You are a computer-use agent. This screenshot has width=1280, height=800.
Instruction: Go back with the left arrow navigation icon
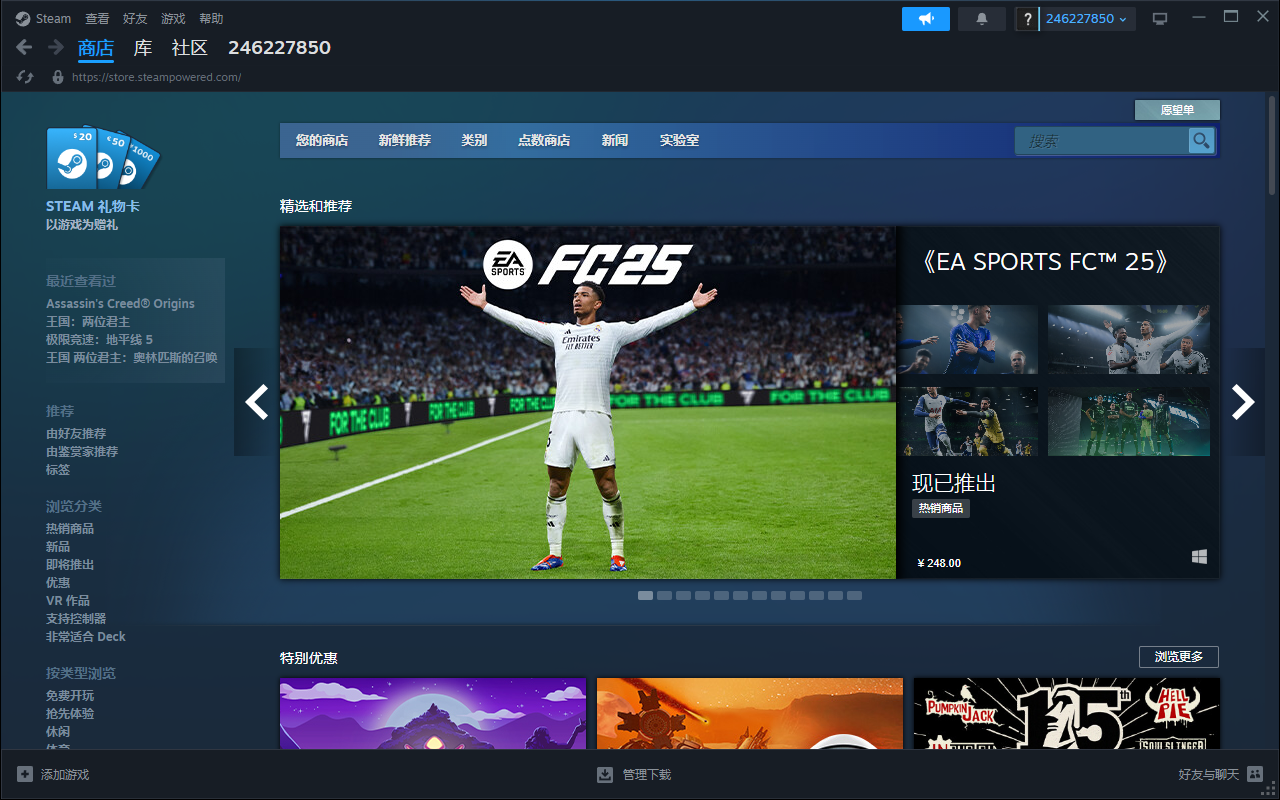click(x=25, y=47)
